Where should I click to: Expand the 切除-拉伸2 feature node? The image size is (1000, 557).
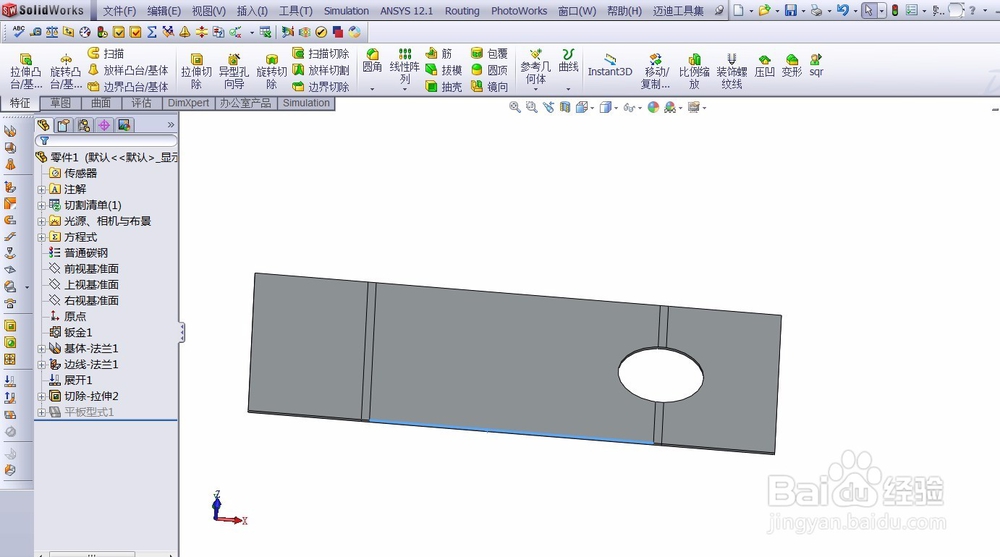point(41,397)
